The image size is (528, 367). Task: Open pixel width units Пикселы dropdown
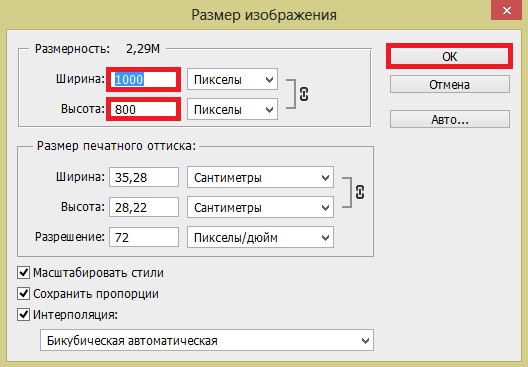click(232, 79)
